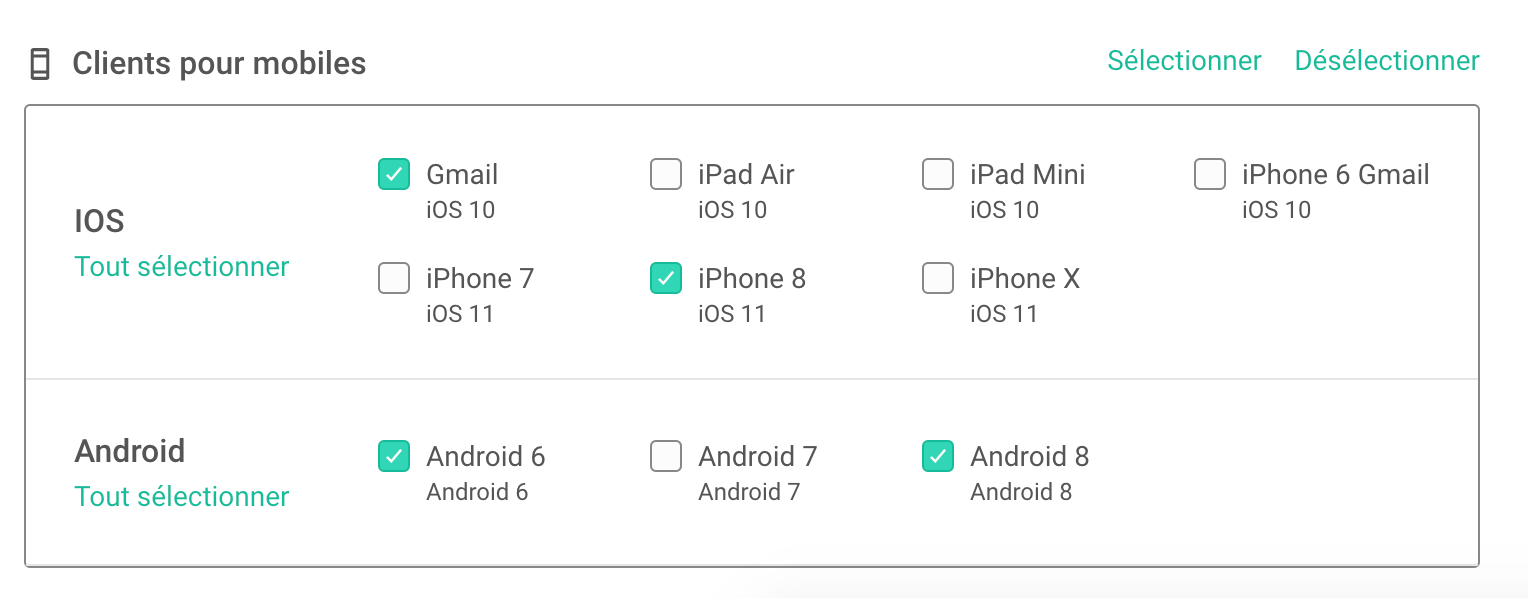The width and height of the screenshot is (1528, 598).
Task: Click the iPhone X label text
Action: [x=1025, y=278]
